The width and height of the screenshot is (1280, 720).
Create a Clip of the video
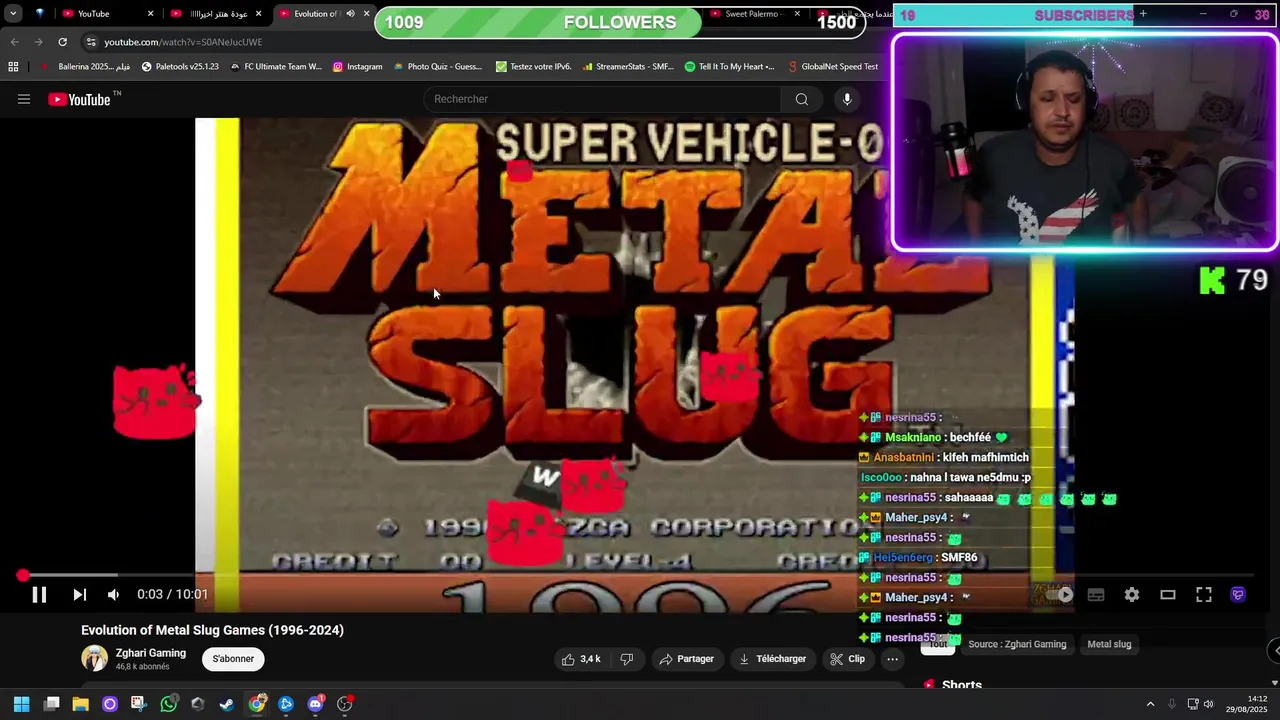(x=847, y=659)
